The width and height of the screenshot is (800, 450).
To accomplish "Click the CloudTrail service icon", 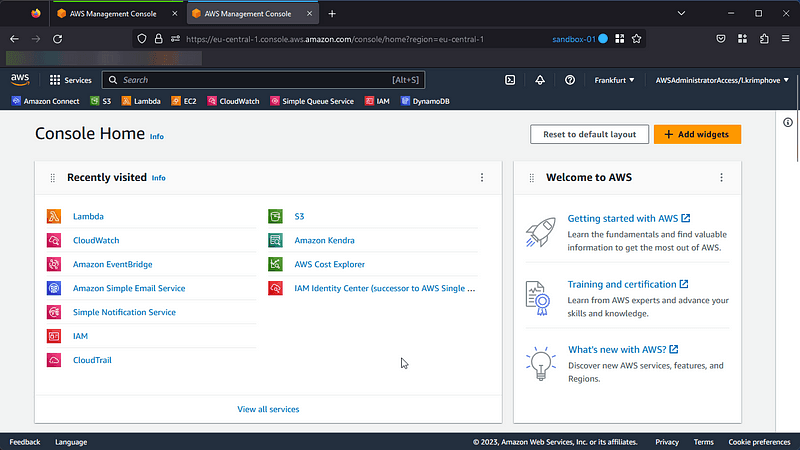I will tap(54, 360).
